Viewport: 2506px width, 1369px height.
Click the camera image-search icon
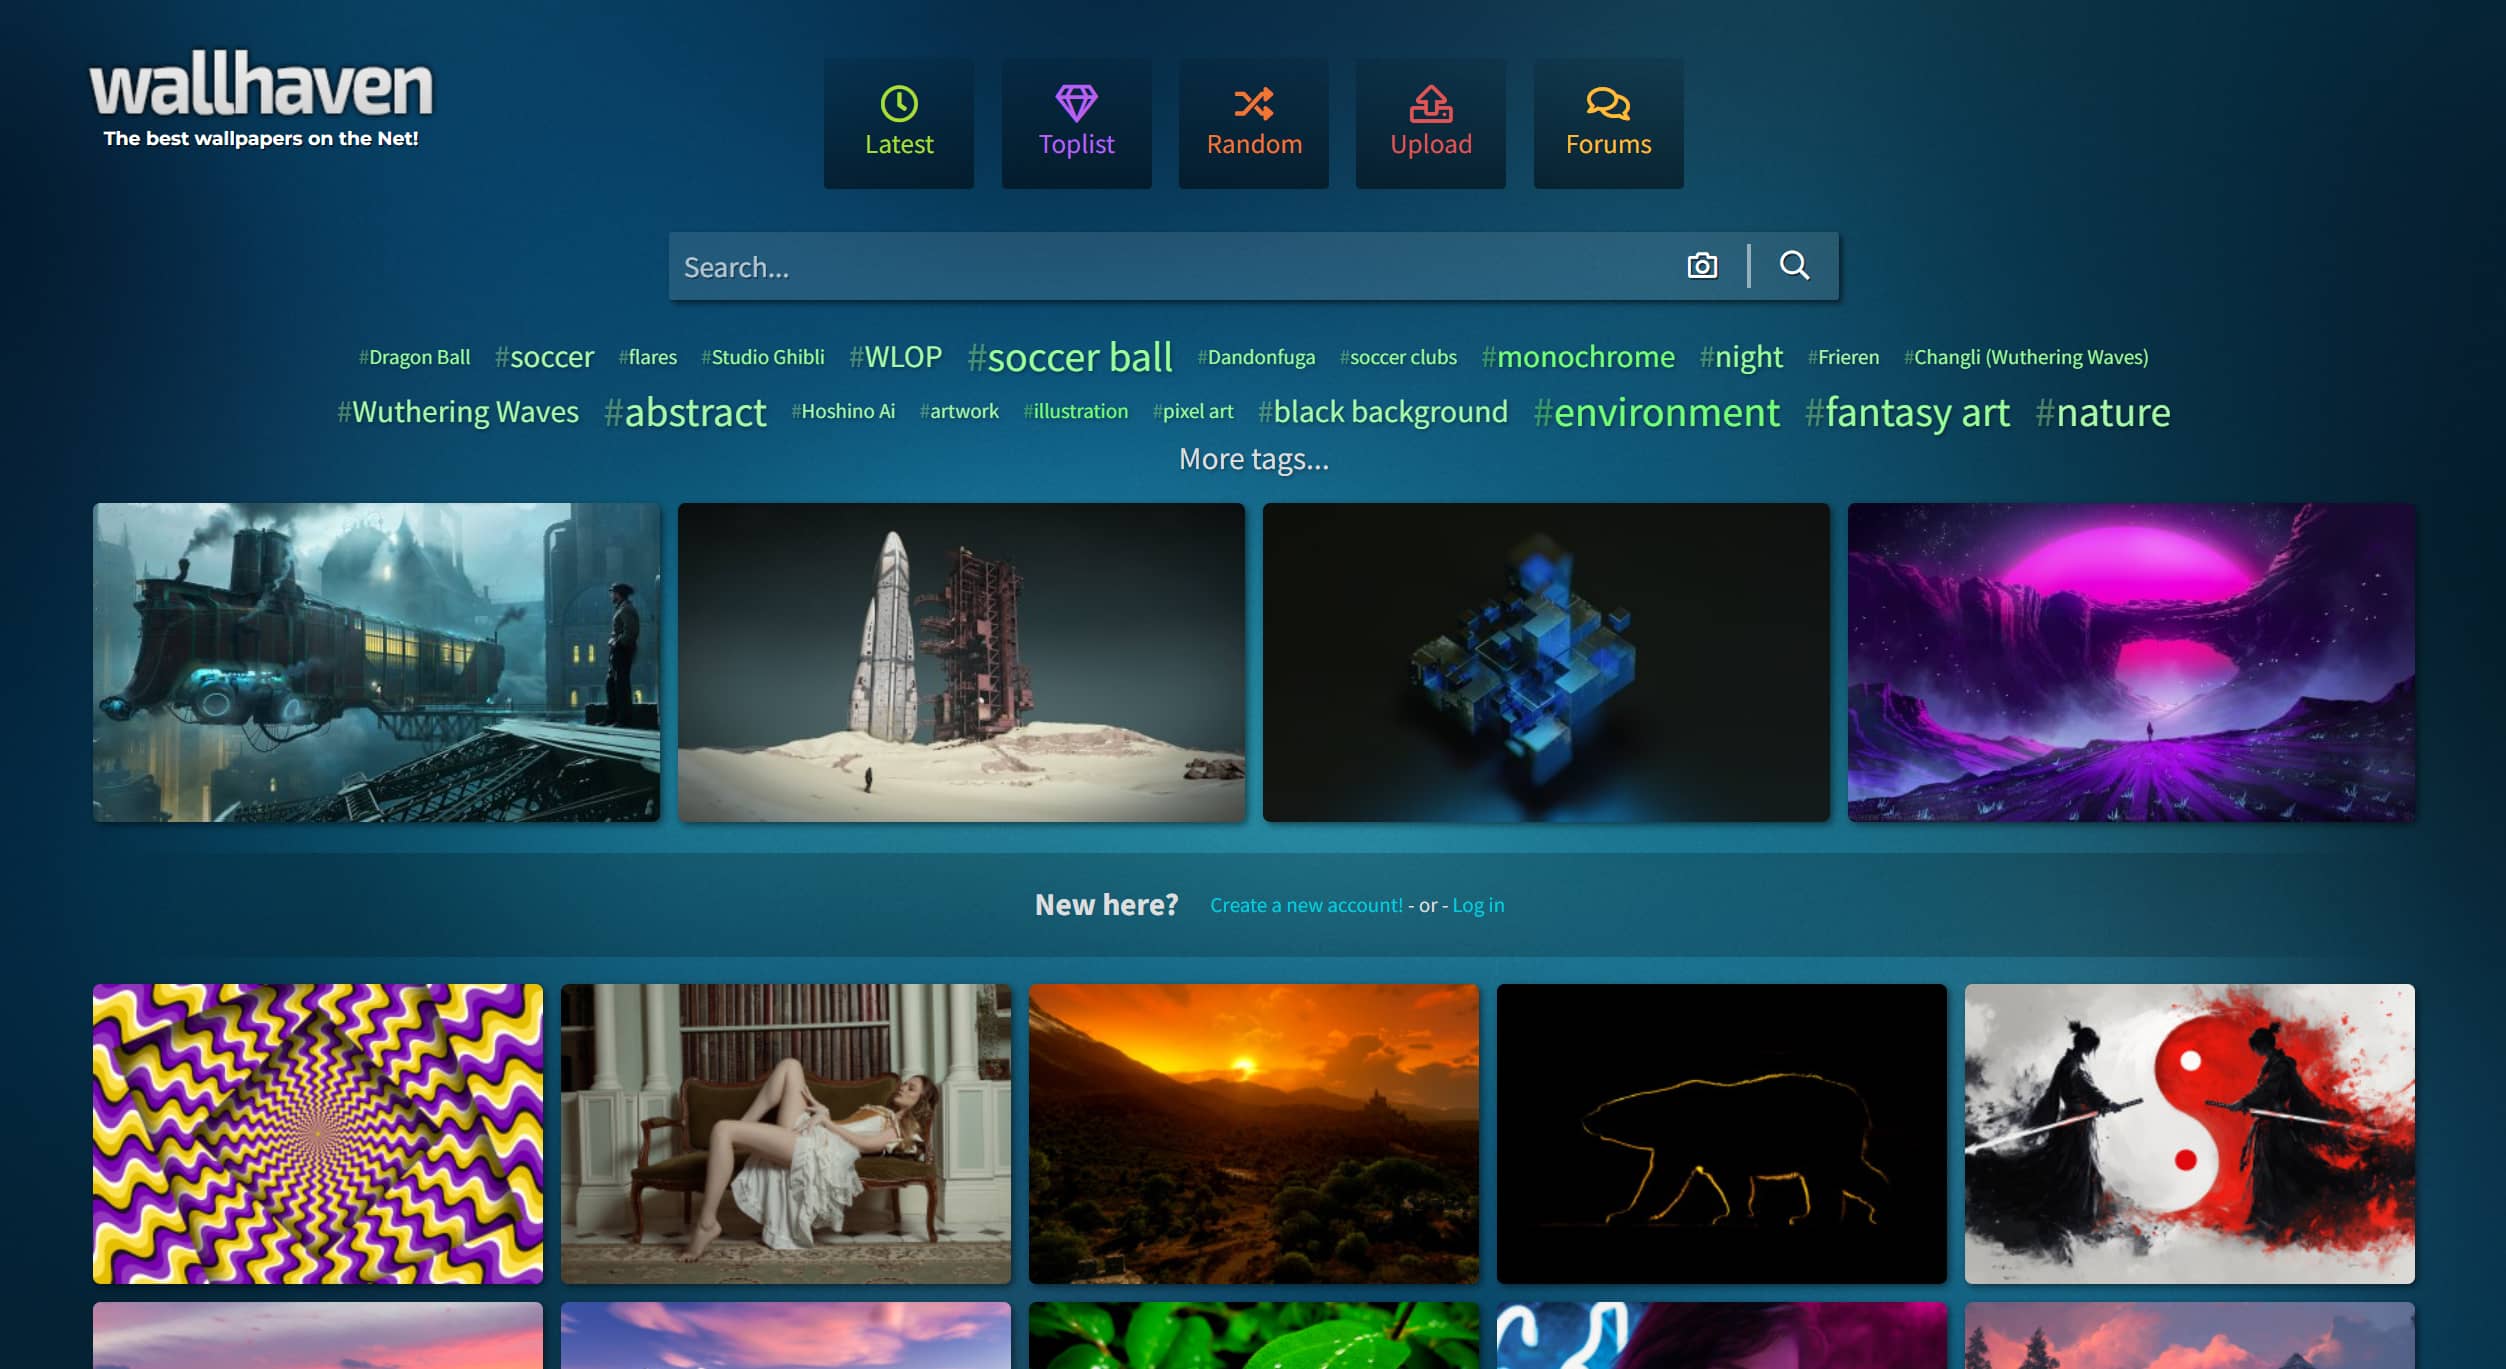[1702, 266]
